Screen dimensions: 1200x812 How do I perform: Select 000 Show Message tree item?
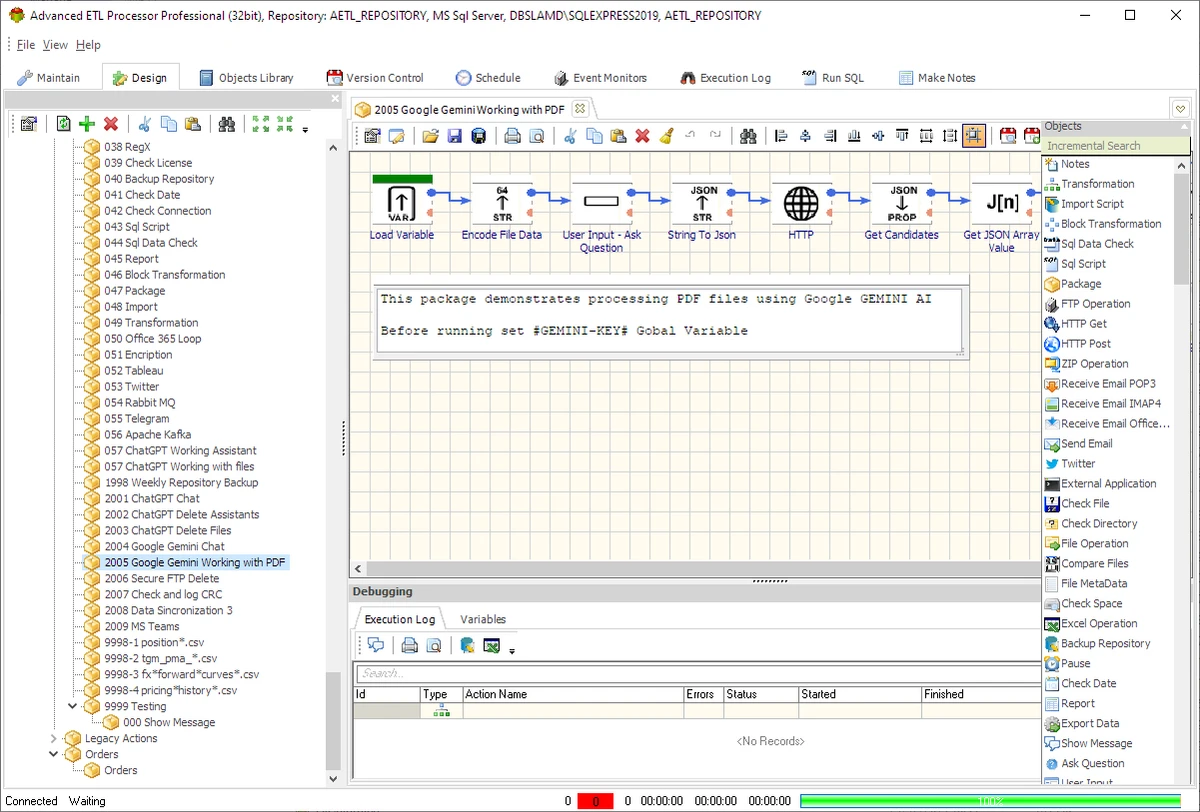click(169, 723)
